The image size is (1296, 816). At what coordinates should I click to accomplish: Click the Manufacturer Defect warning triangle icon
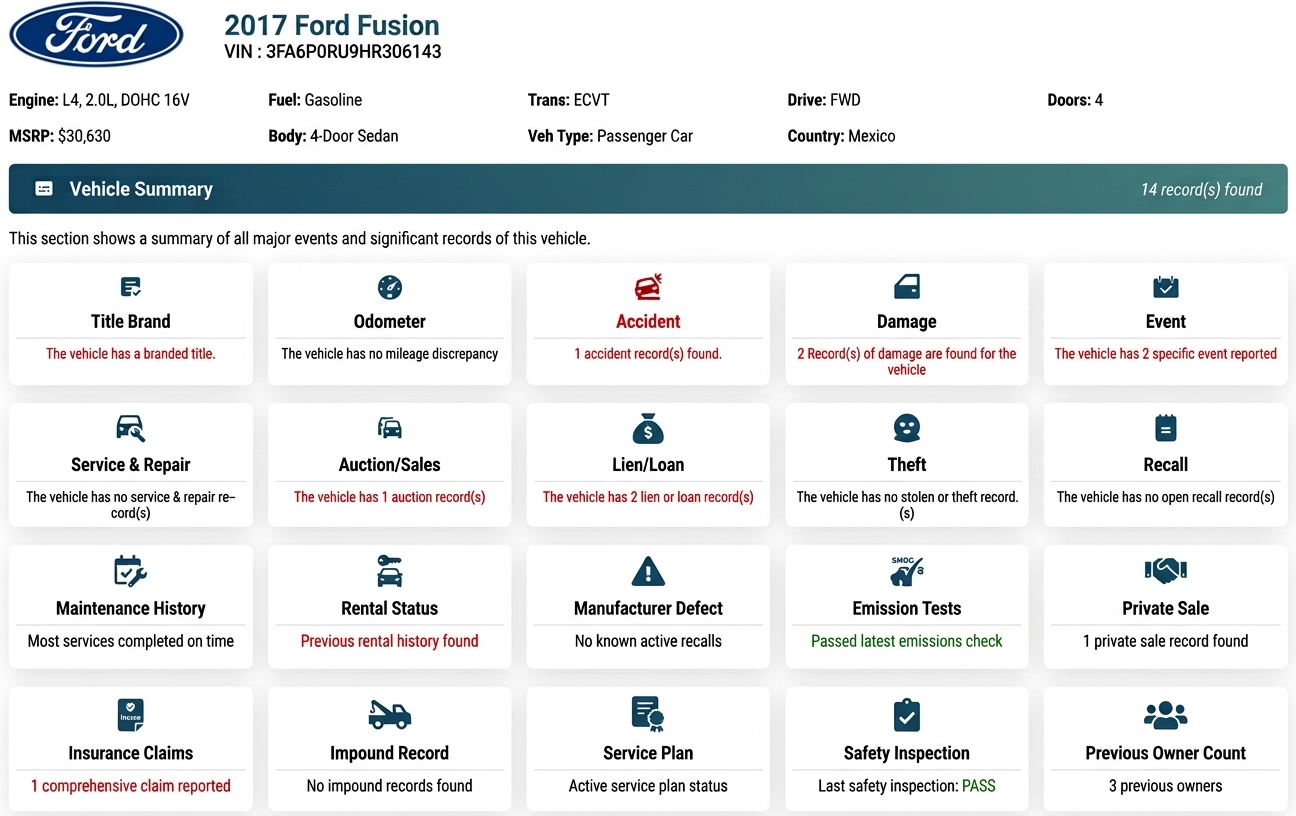coord(648,572)
